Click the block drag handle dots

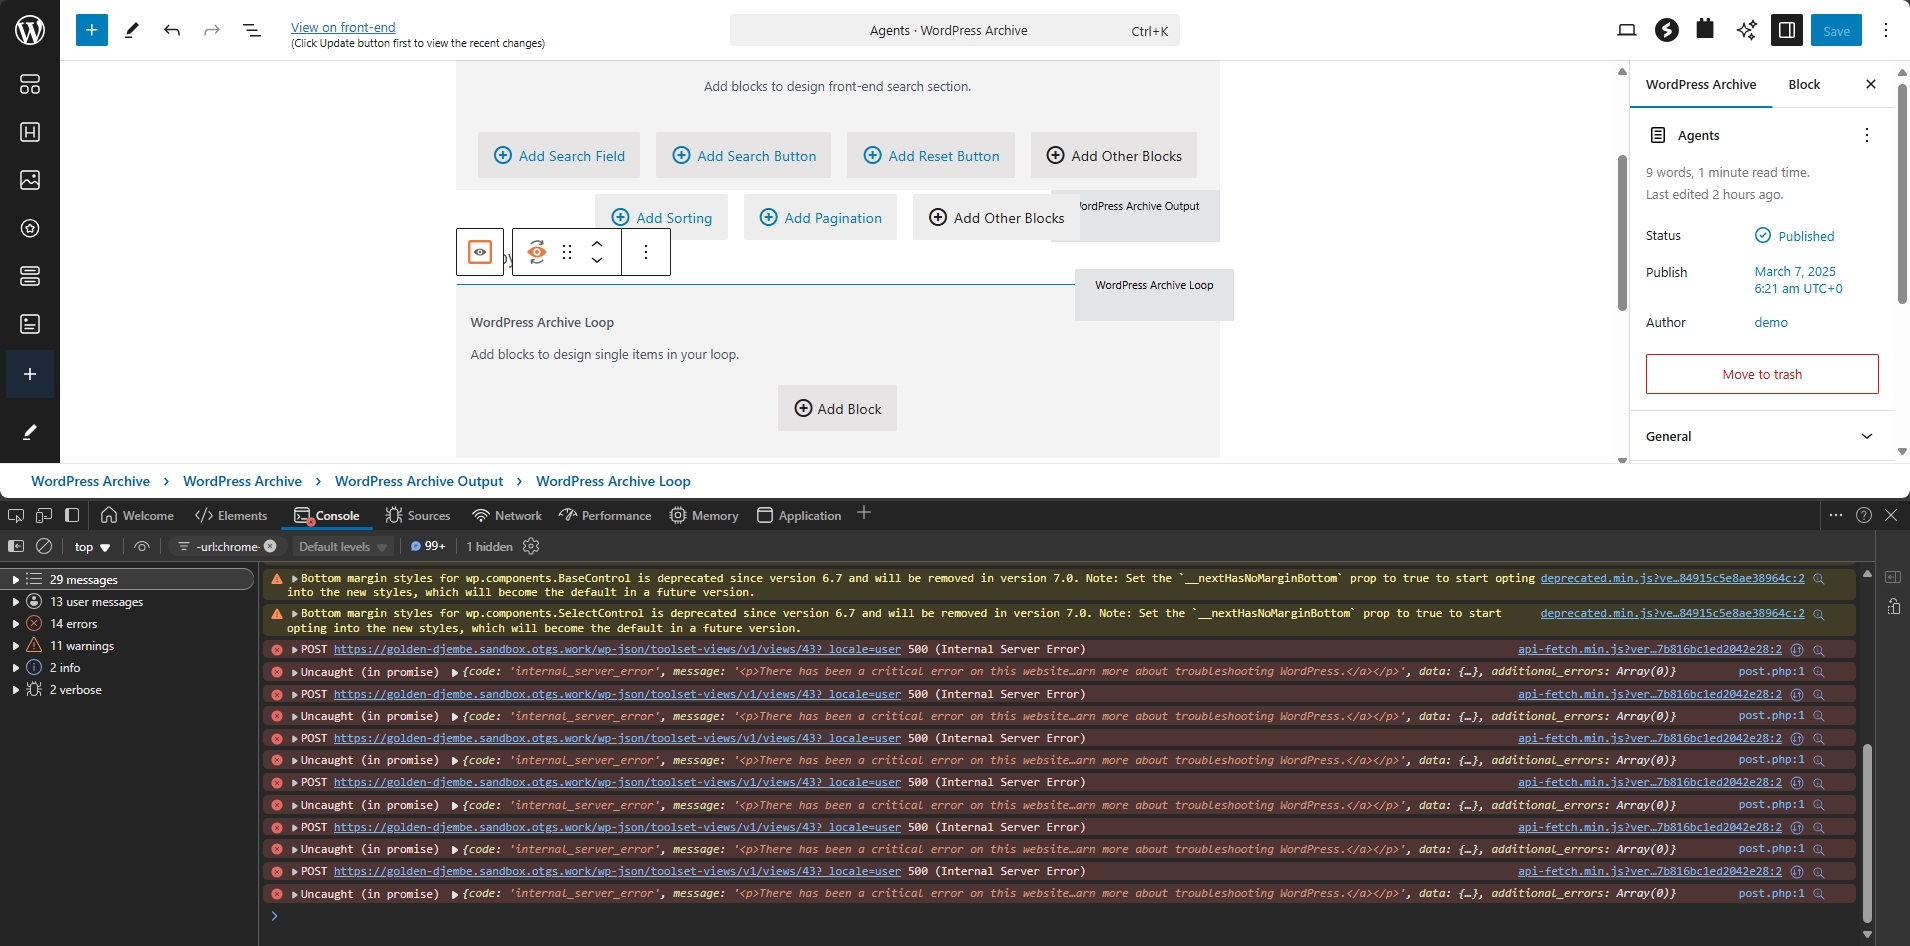[567, 252]
